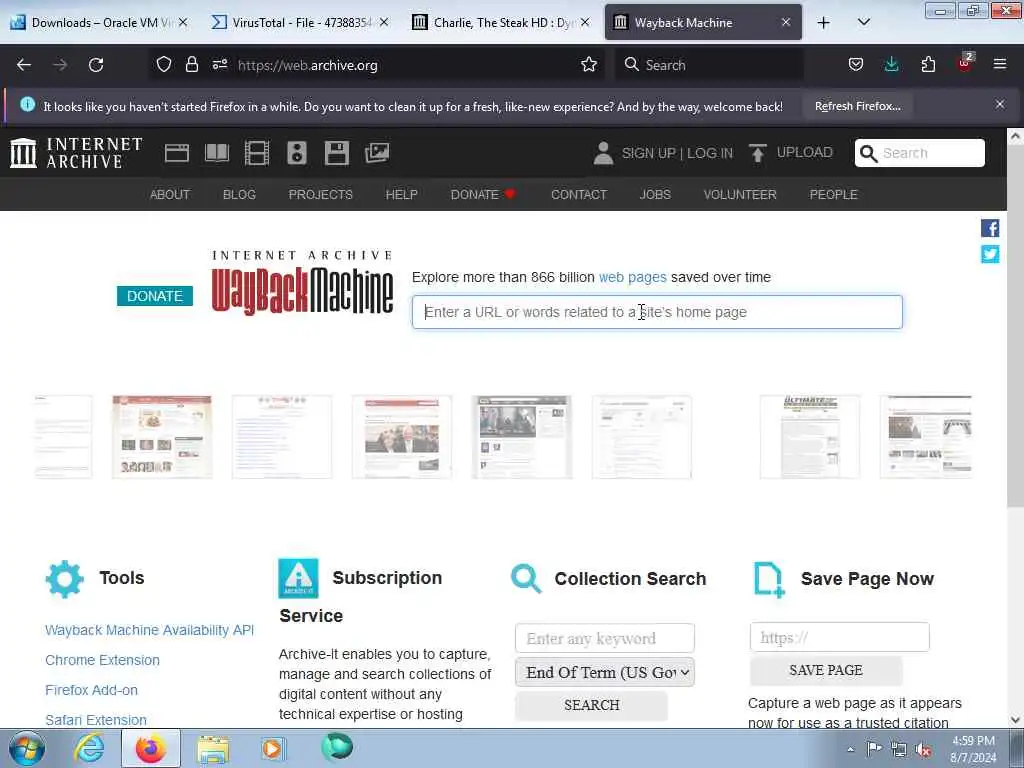Click the Internet Archive logo
Viewport: 1024px width, 768px height.
pyautogui.click(x=76, y=153)
